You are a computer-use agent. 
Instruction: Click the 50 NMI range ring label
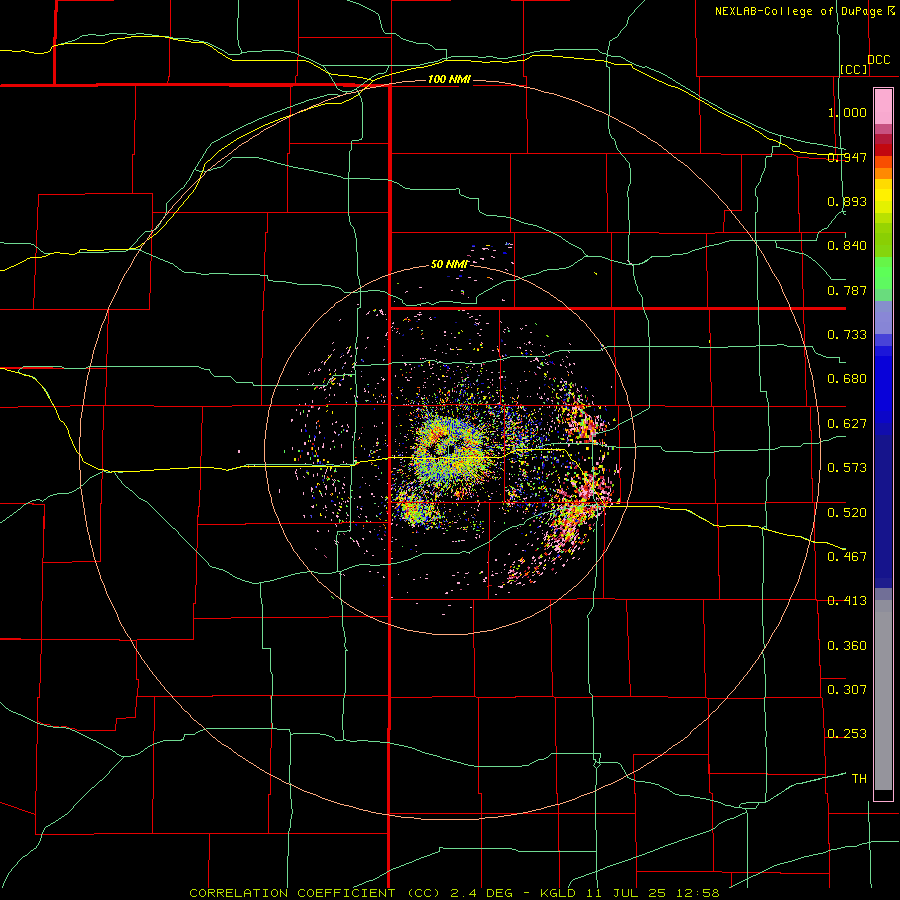pos(449,264)
